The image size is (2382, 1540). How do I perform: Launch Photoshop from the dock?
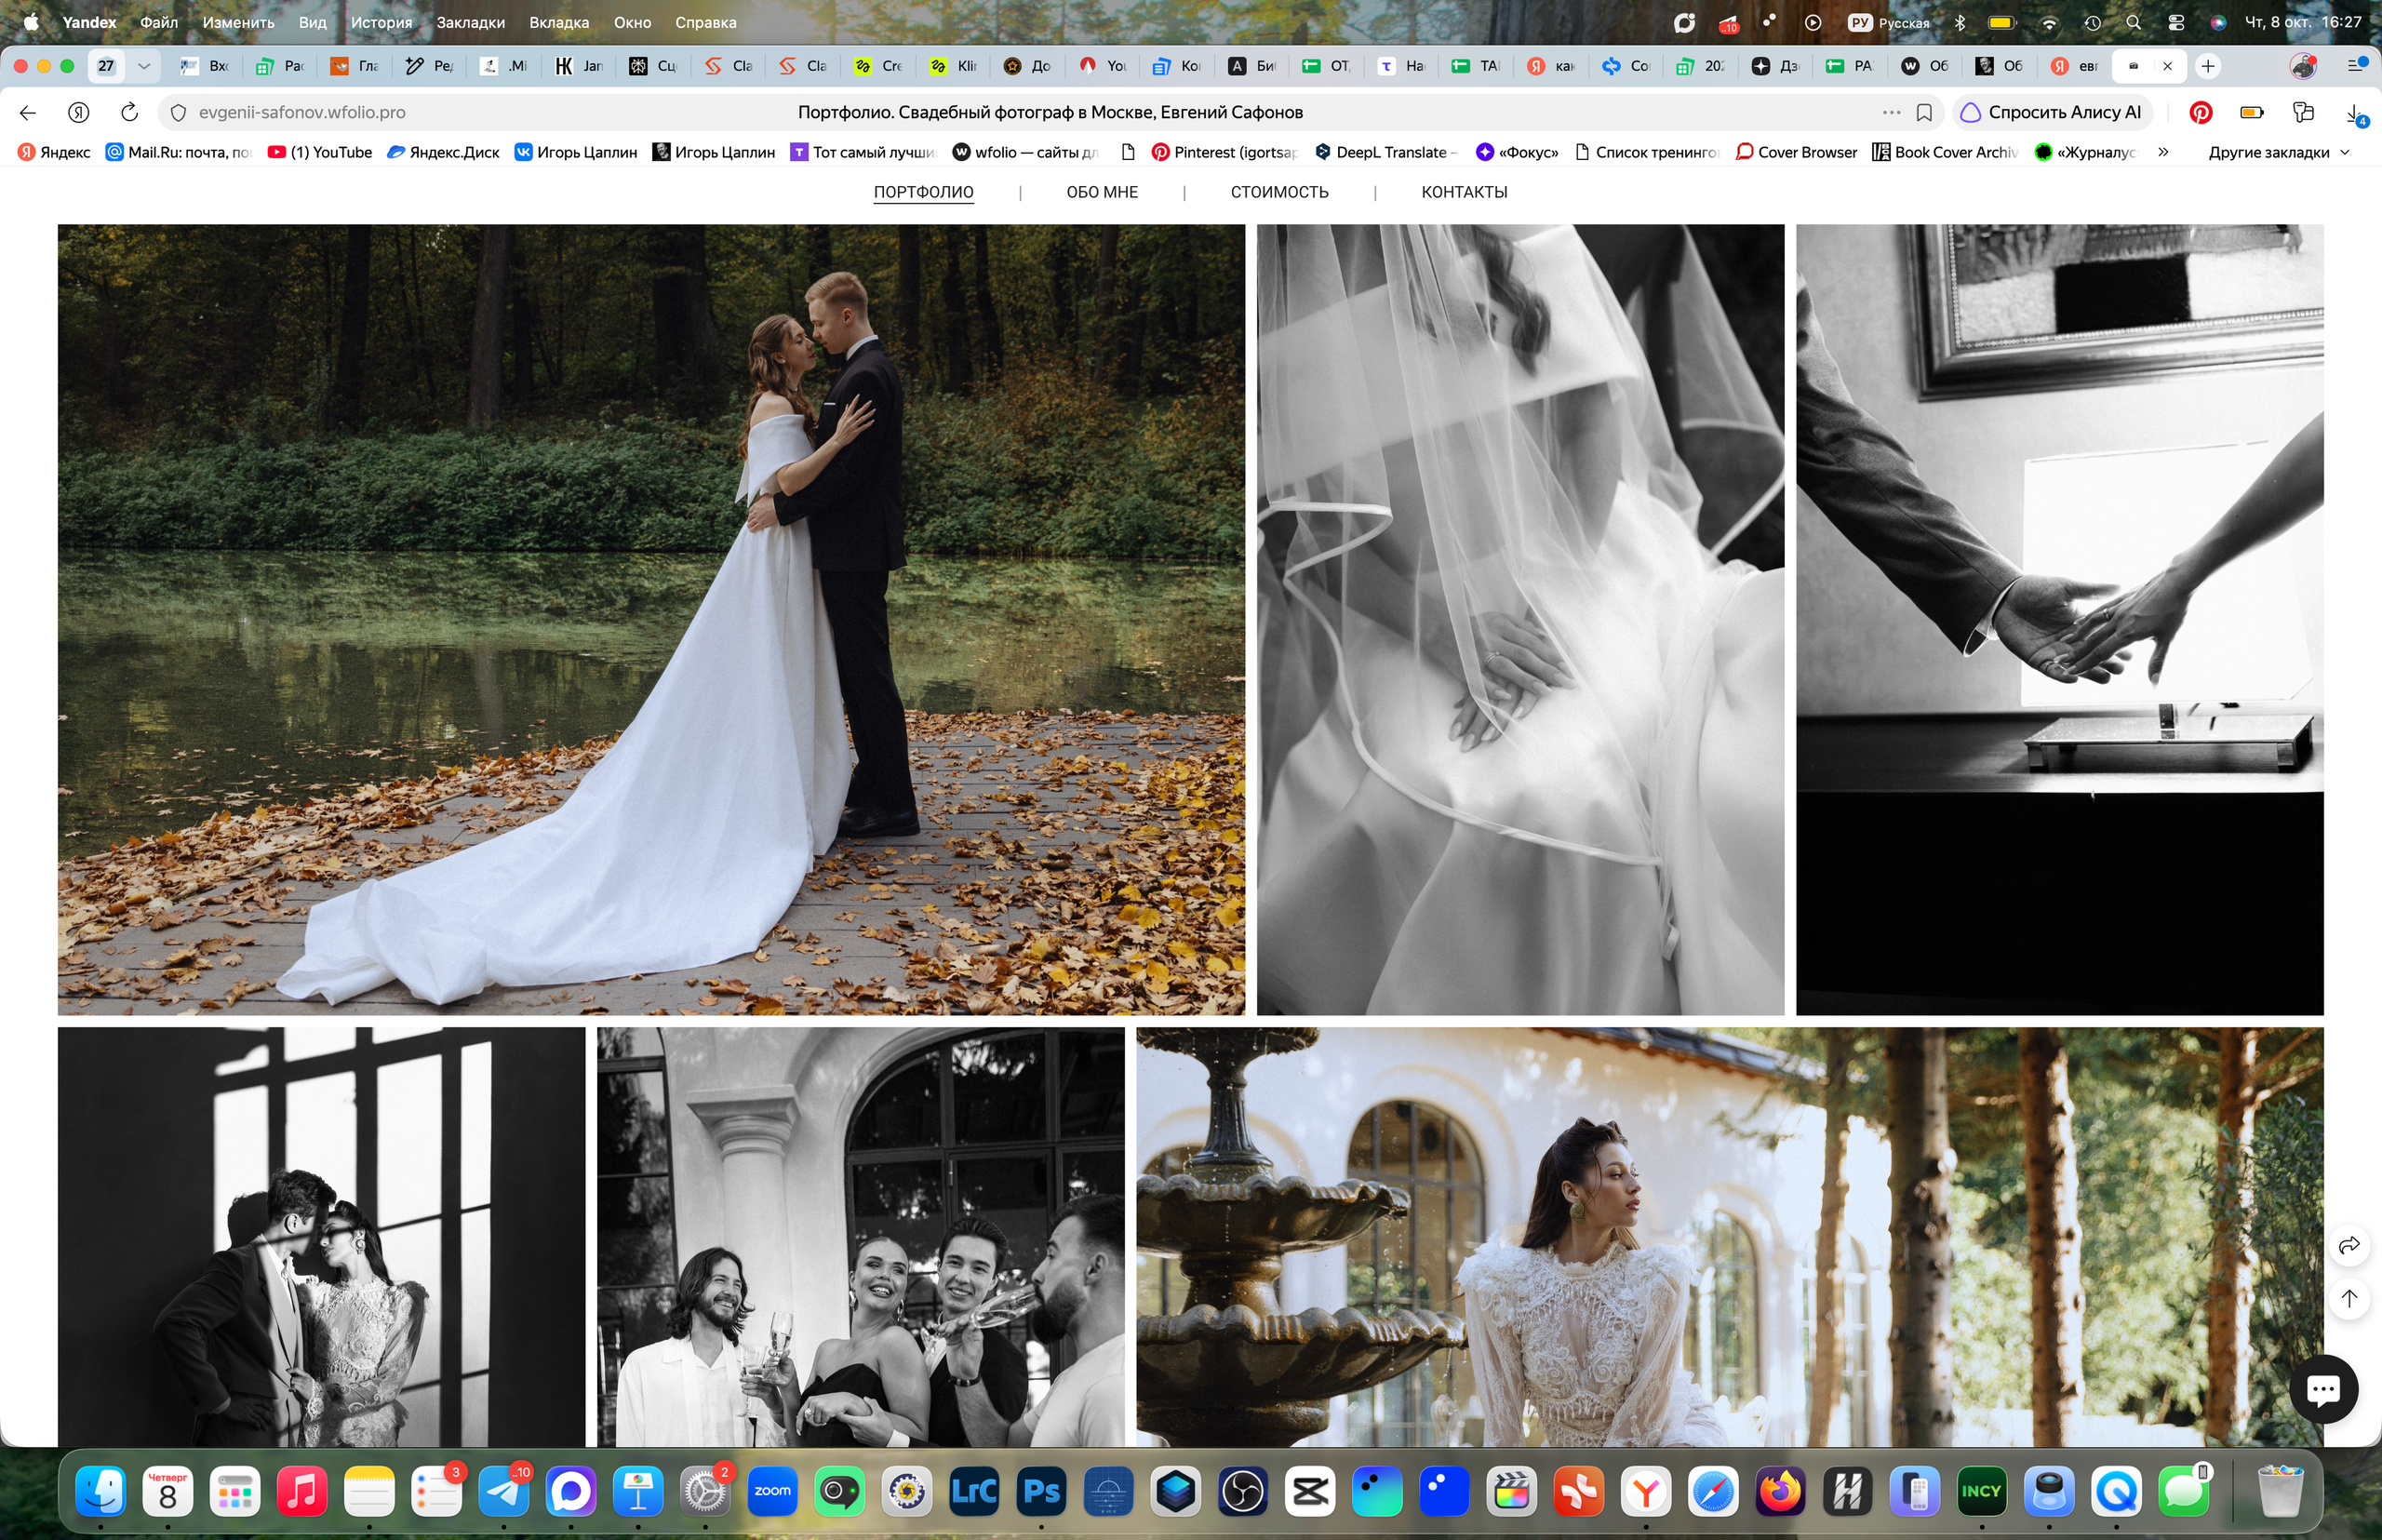coord(1040,1491)
